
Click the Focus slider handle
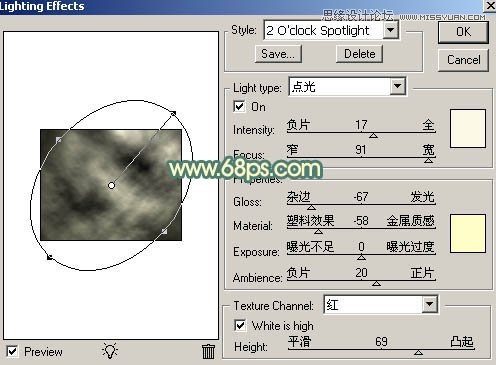[x=428, y=160]
